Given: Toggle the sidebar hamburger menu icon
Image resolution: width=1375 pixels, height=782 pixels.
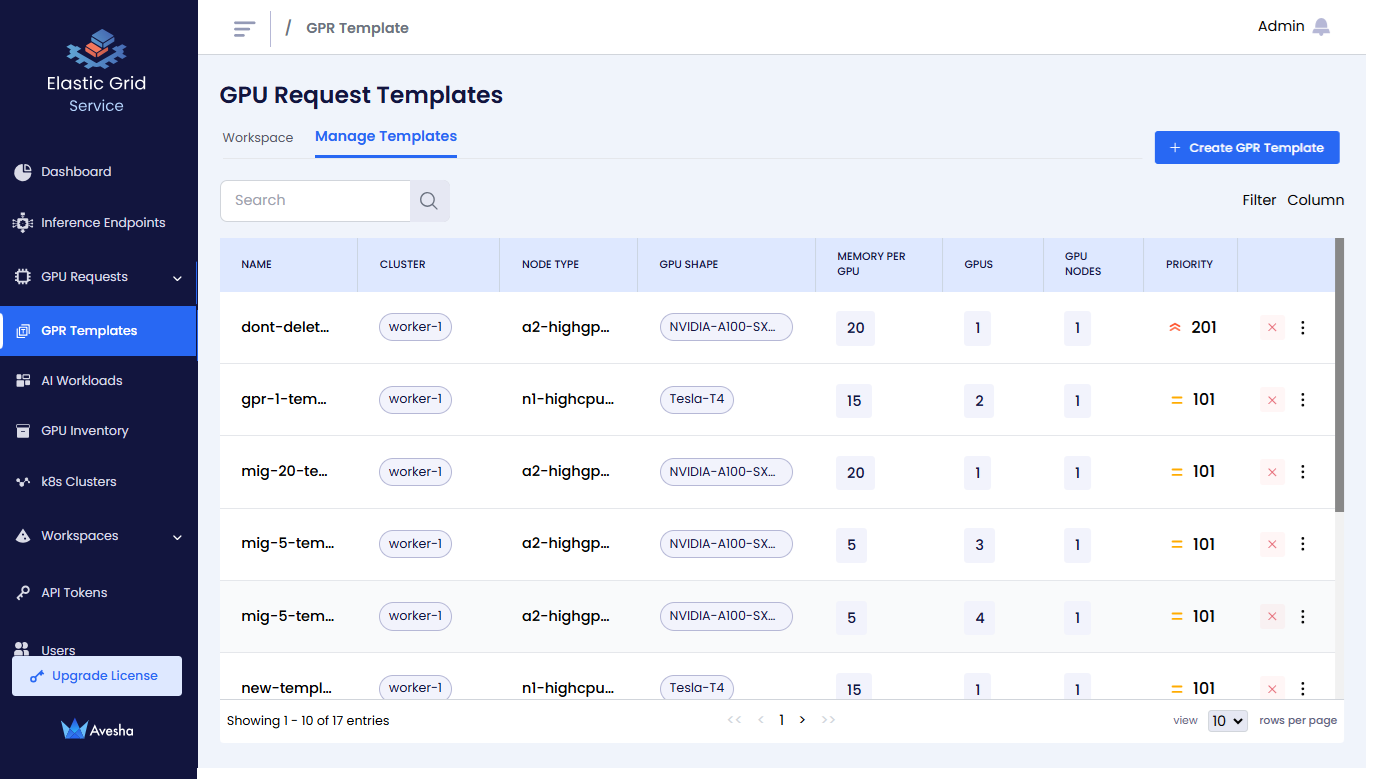Looking at the screenshot, I should (x=244, y=28).
